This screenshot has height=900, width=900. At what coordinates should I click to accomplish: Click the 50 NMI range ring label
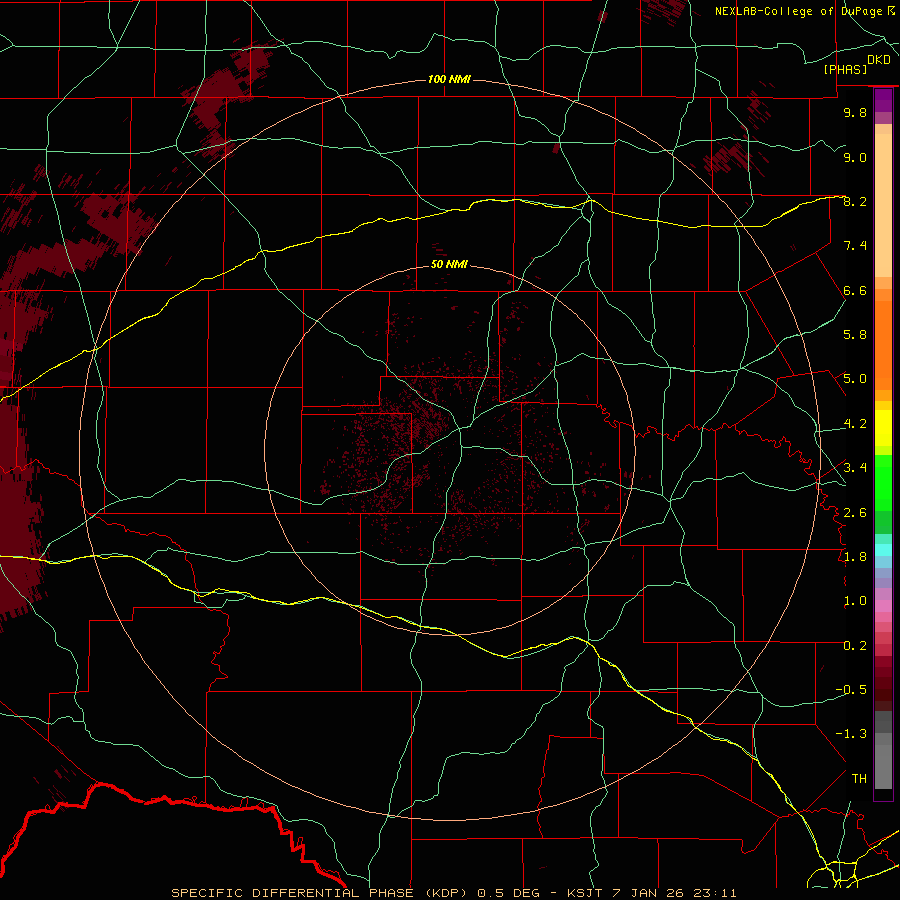click(x=449, y=265)
